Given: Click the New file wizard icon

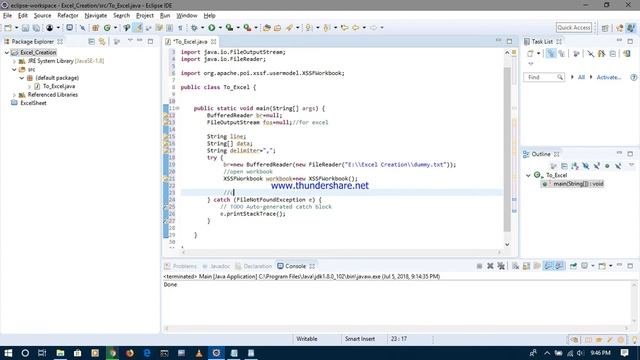Looking at the screenshot, I should click(x=8, y=28).
